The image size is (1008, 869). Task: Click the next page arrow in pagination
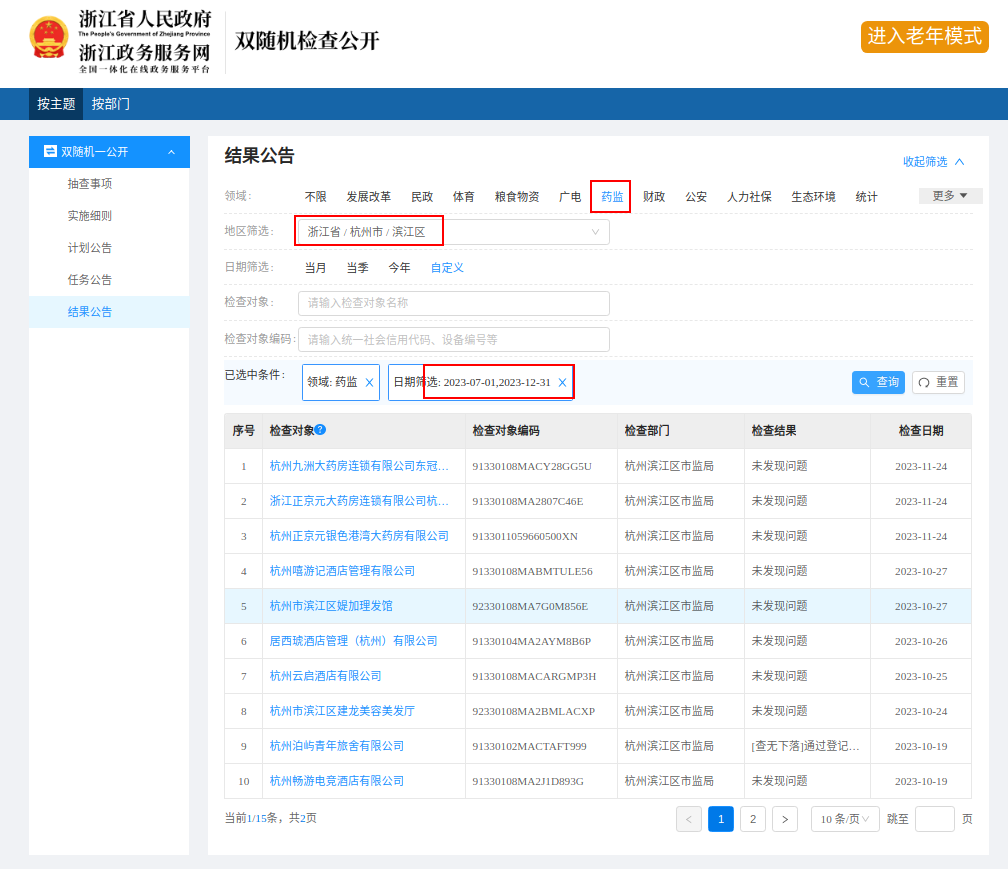coord(784,819)
